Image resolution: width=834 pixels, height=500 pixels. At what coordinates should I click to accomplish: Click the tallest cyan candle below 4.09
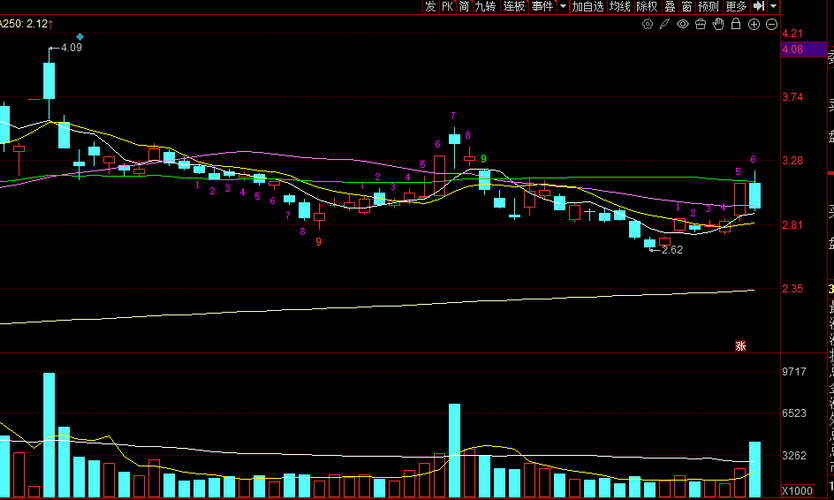coord(49,81)
